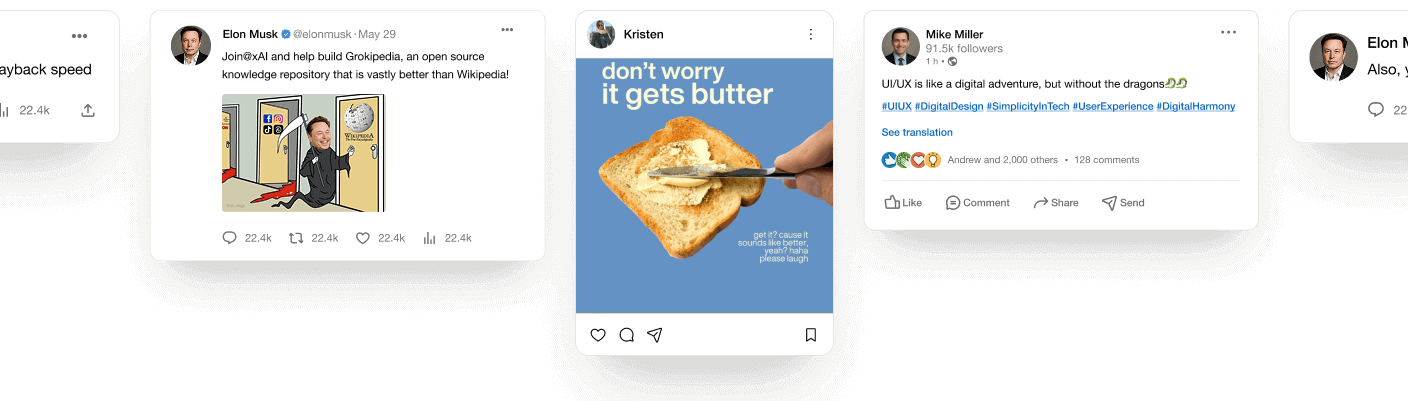This screenshot has width=1408, height=401.
Task: Click the See translation link
Action: tap(917, 132)
